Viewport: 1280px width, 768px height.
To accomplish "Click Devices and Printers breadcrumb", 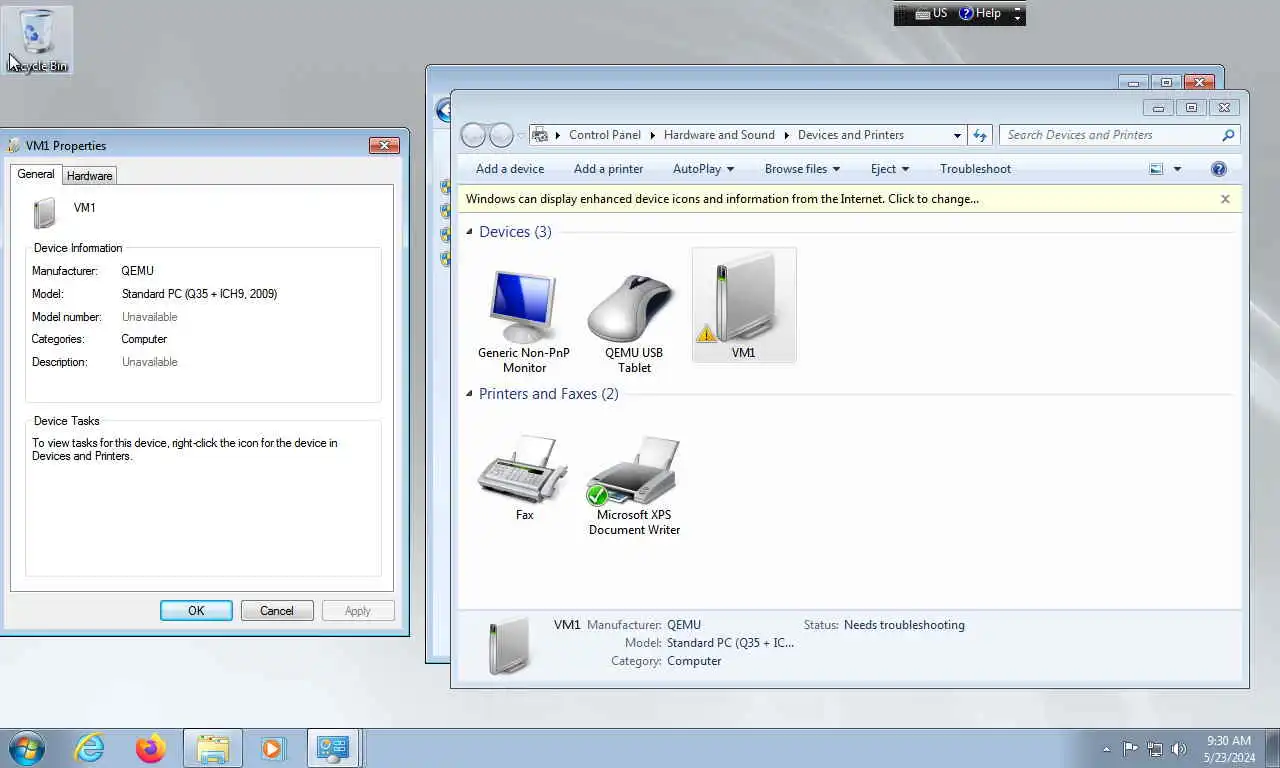I will (851, 135).
